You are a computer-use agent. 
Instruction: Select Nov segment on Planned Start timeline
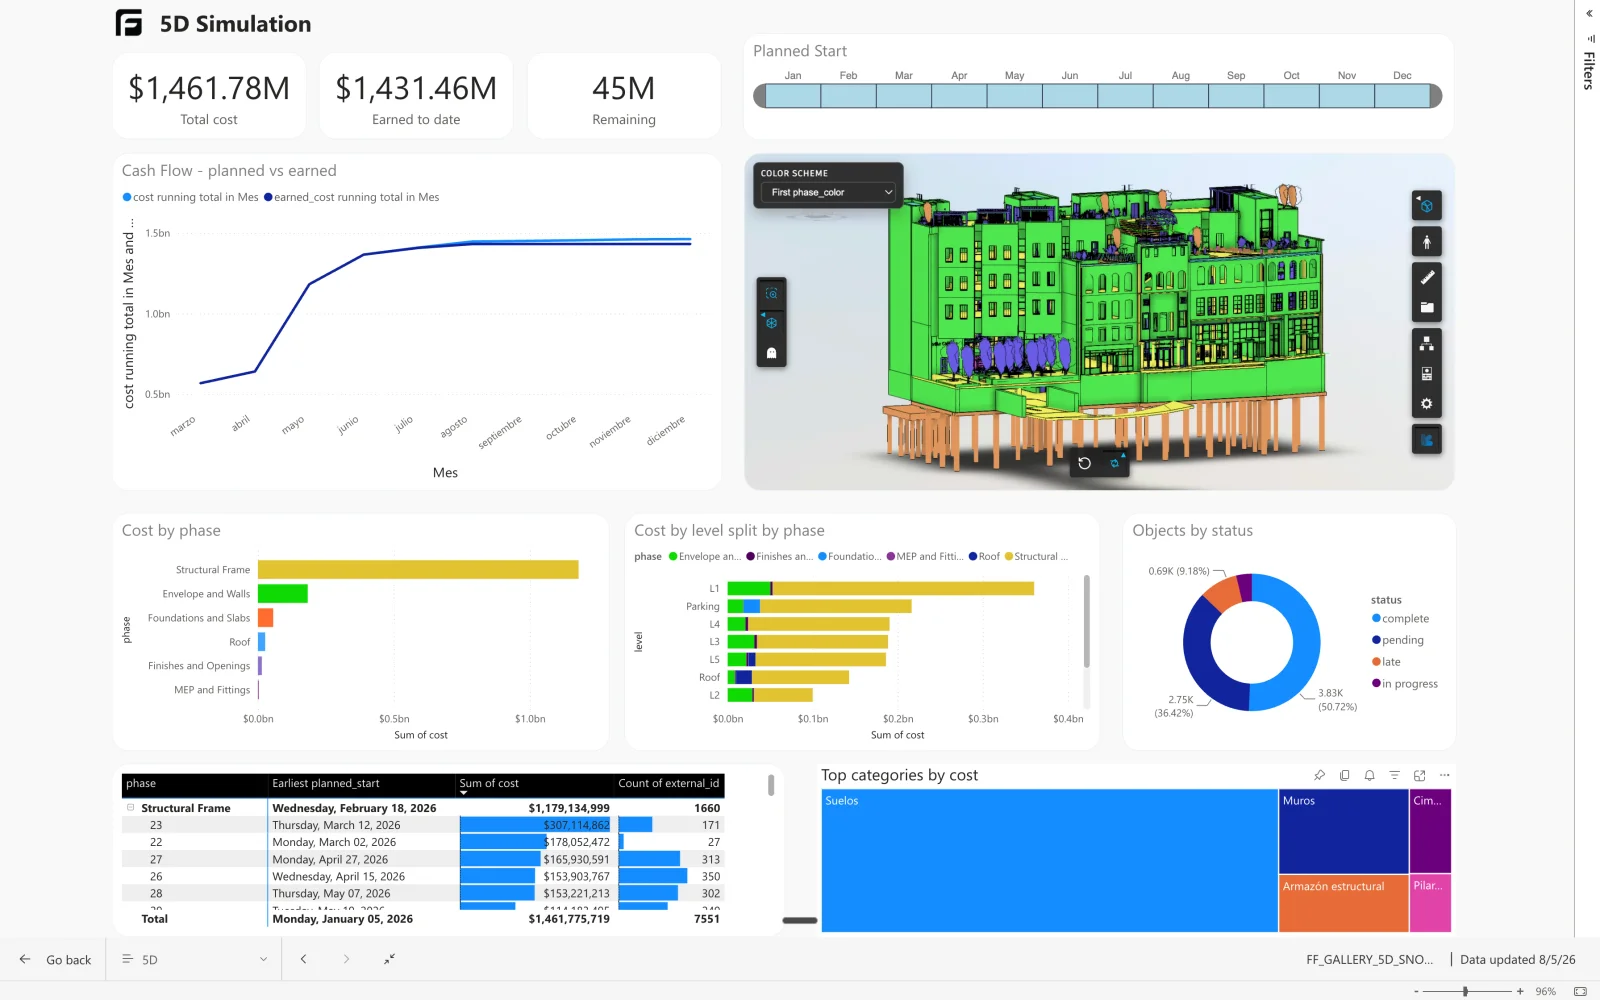(x=1347, y=96)
